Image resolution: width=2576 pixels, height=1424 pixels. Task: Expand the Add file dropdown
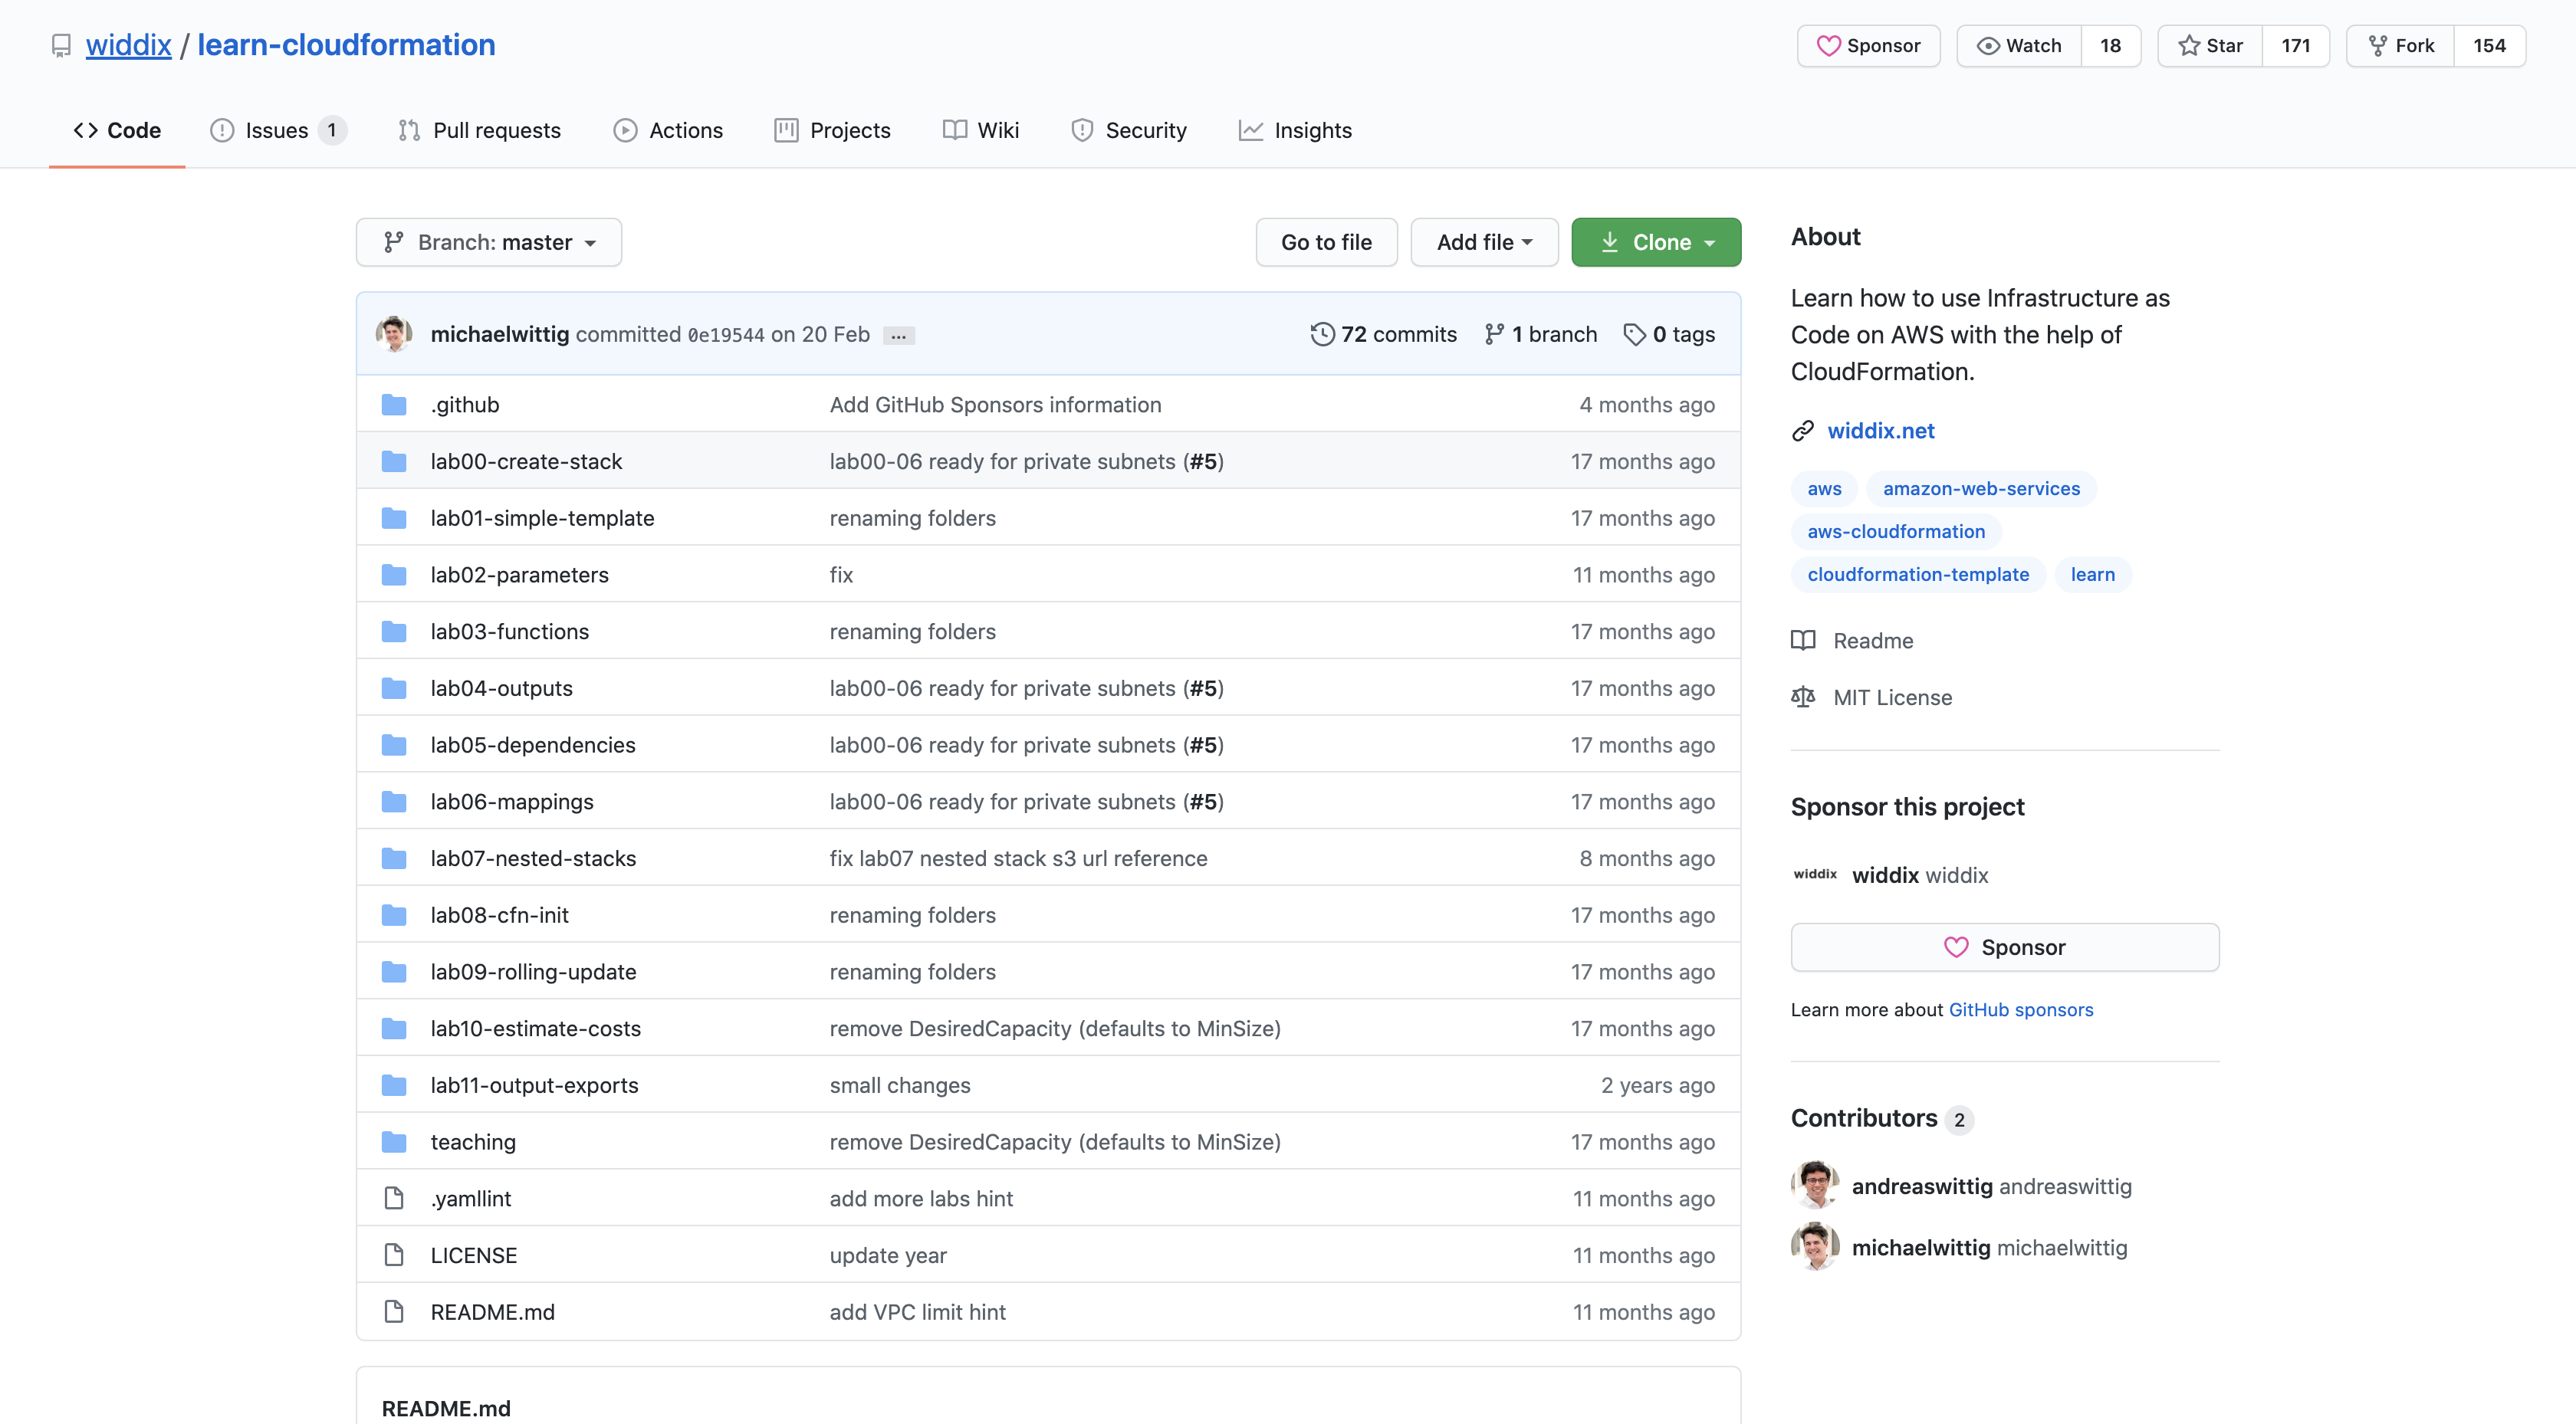pos(1484,242)
